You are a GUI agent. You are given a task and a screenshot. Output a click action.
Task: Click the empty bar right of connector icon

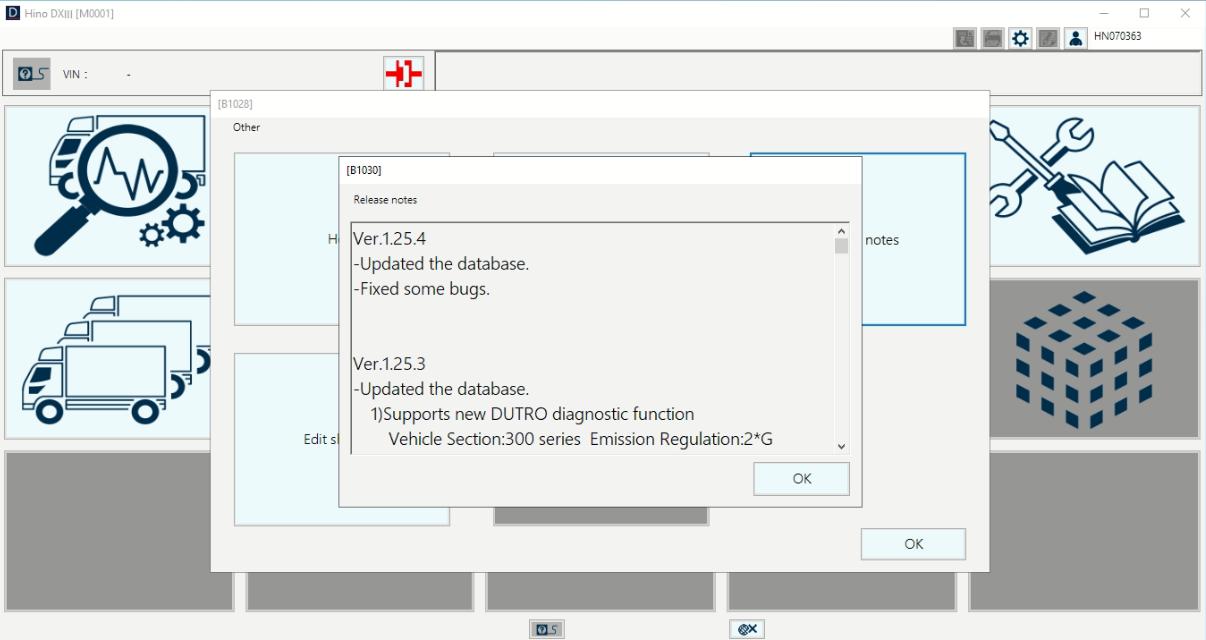tap(818, 73)
